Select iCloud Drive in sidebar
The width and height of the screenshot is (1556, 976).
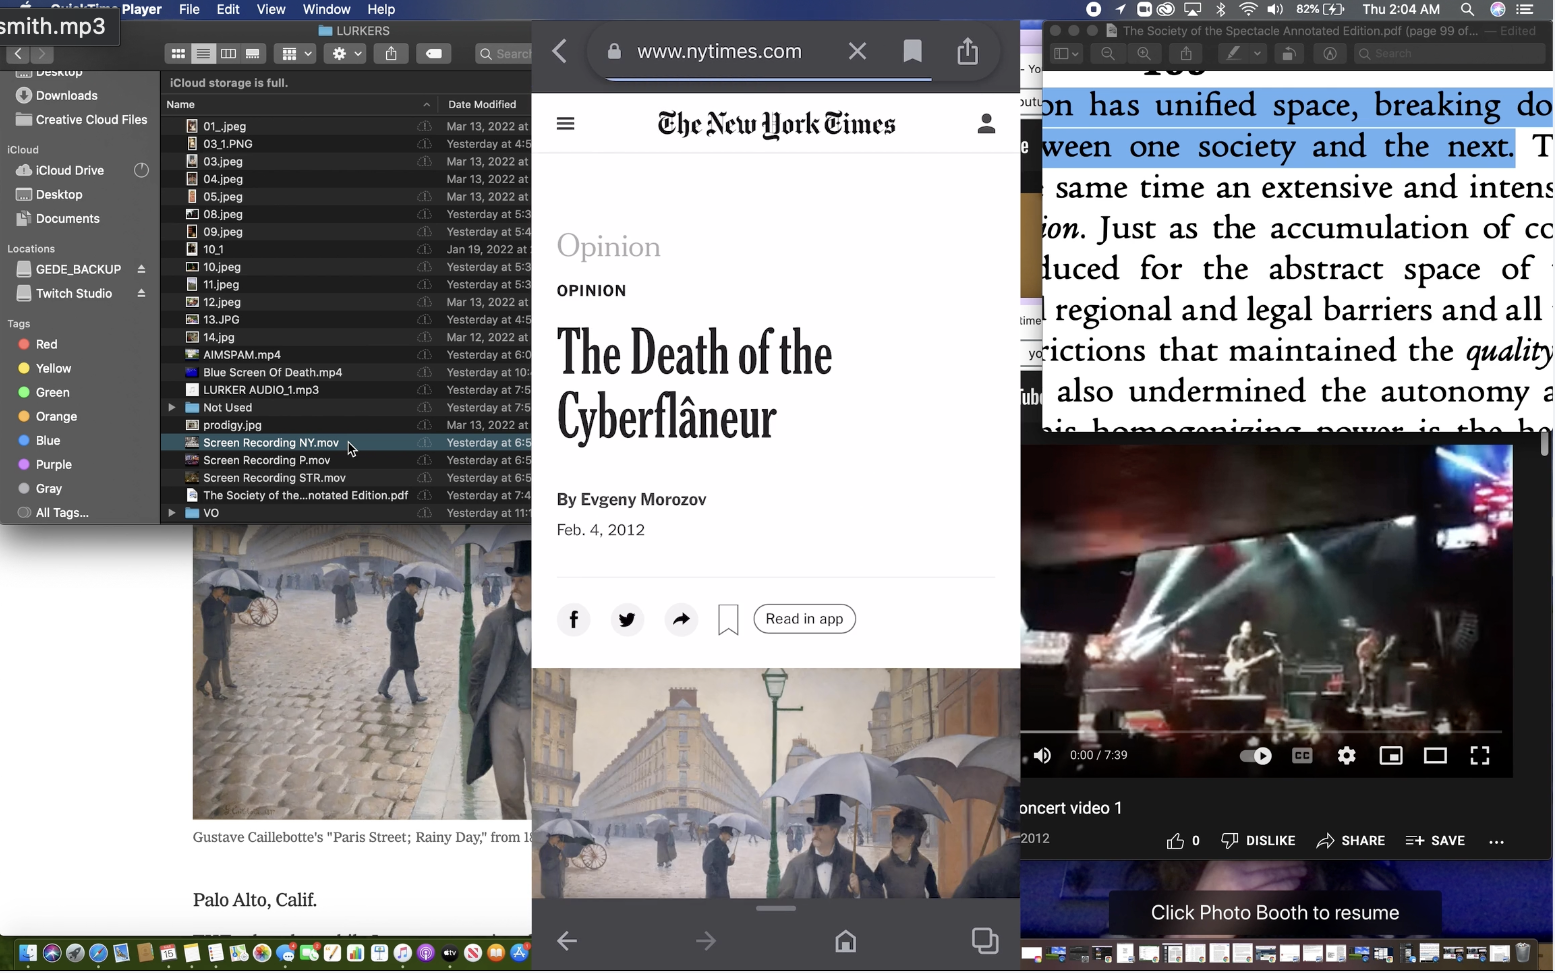pos(69,171)
